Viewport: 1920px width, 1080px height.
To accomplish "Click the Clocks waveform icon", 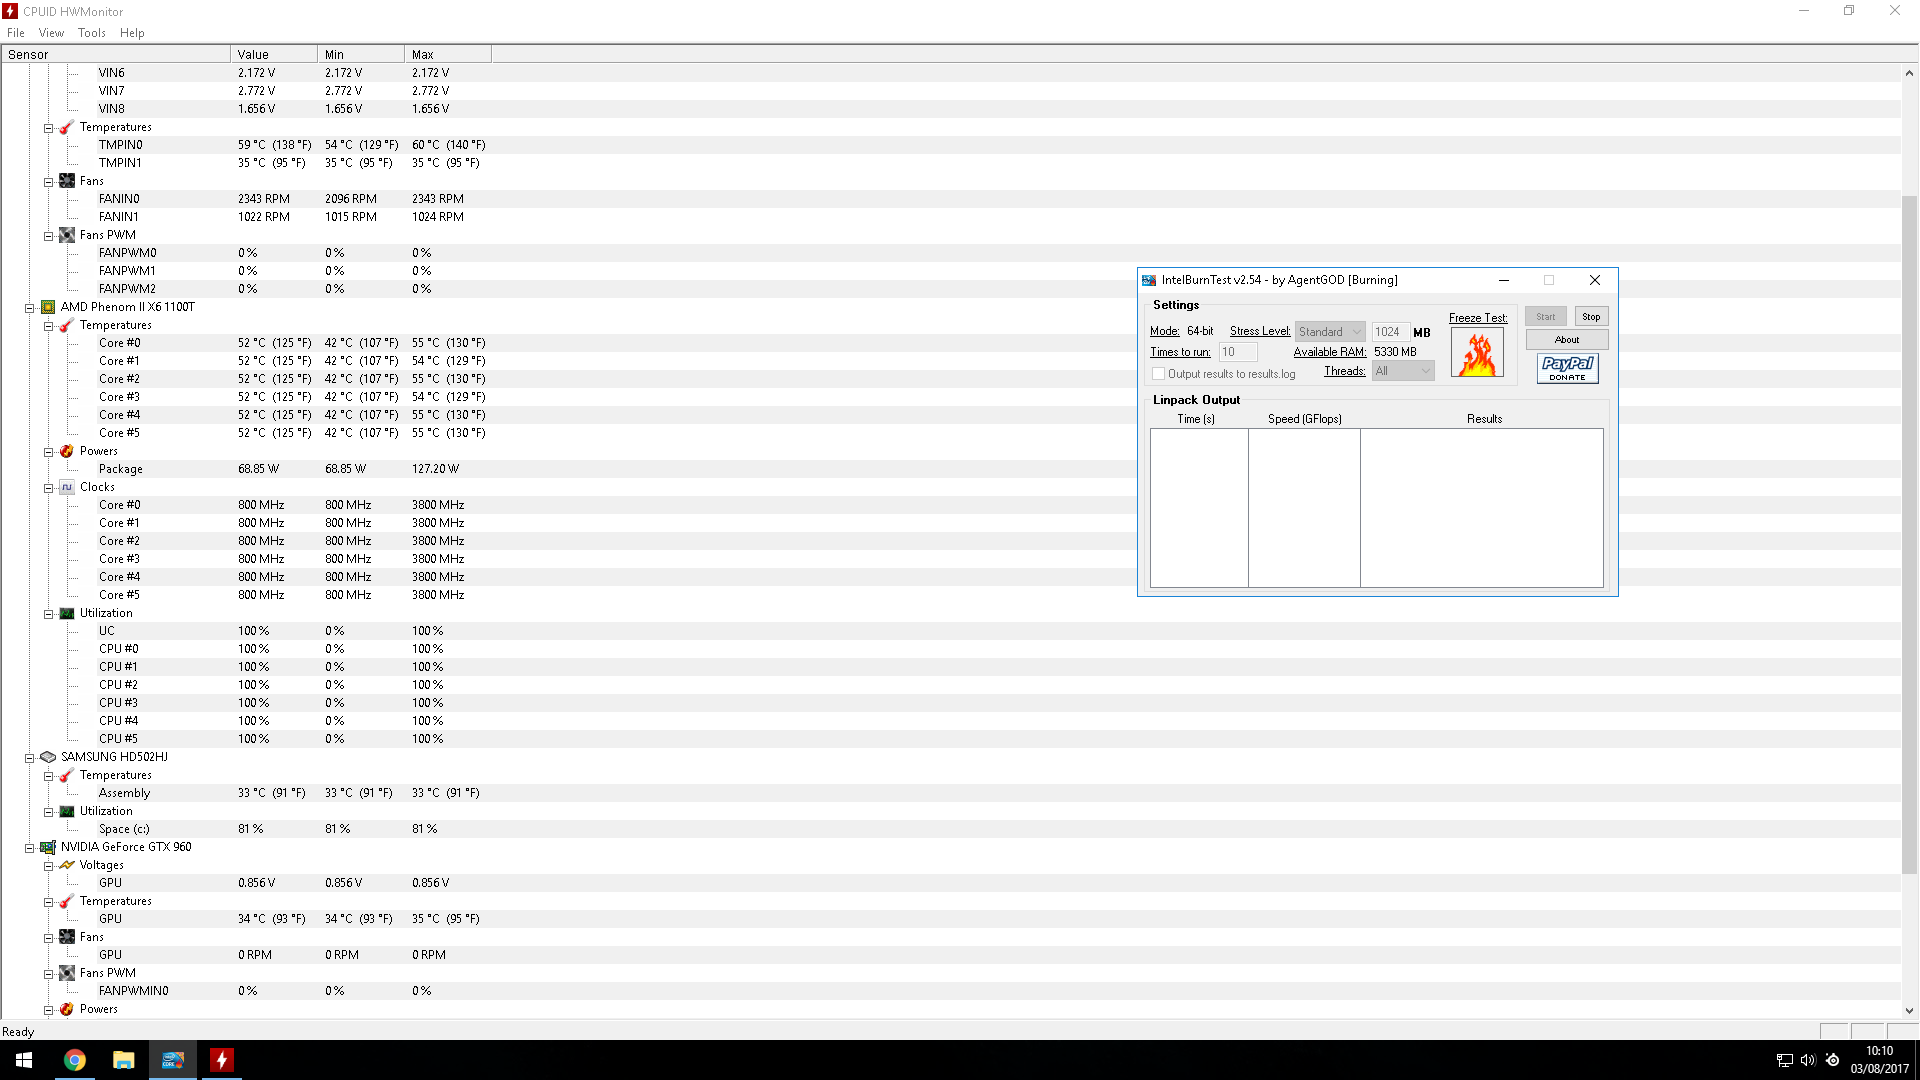I will [x=67, y=487].
